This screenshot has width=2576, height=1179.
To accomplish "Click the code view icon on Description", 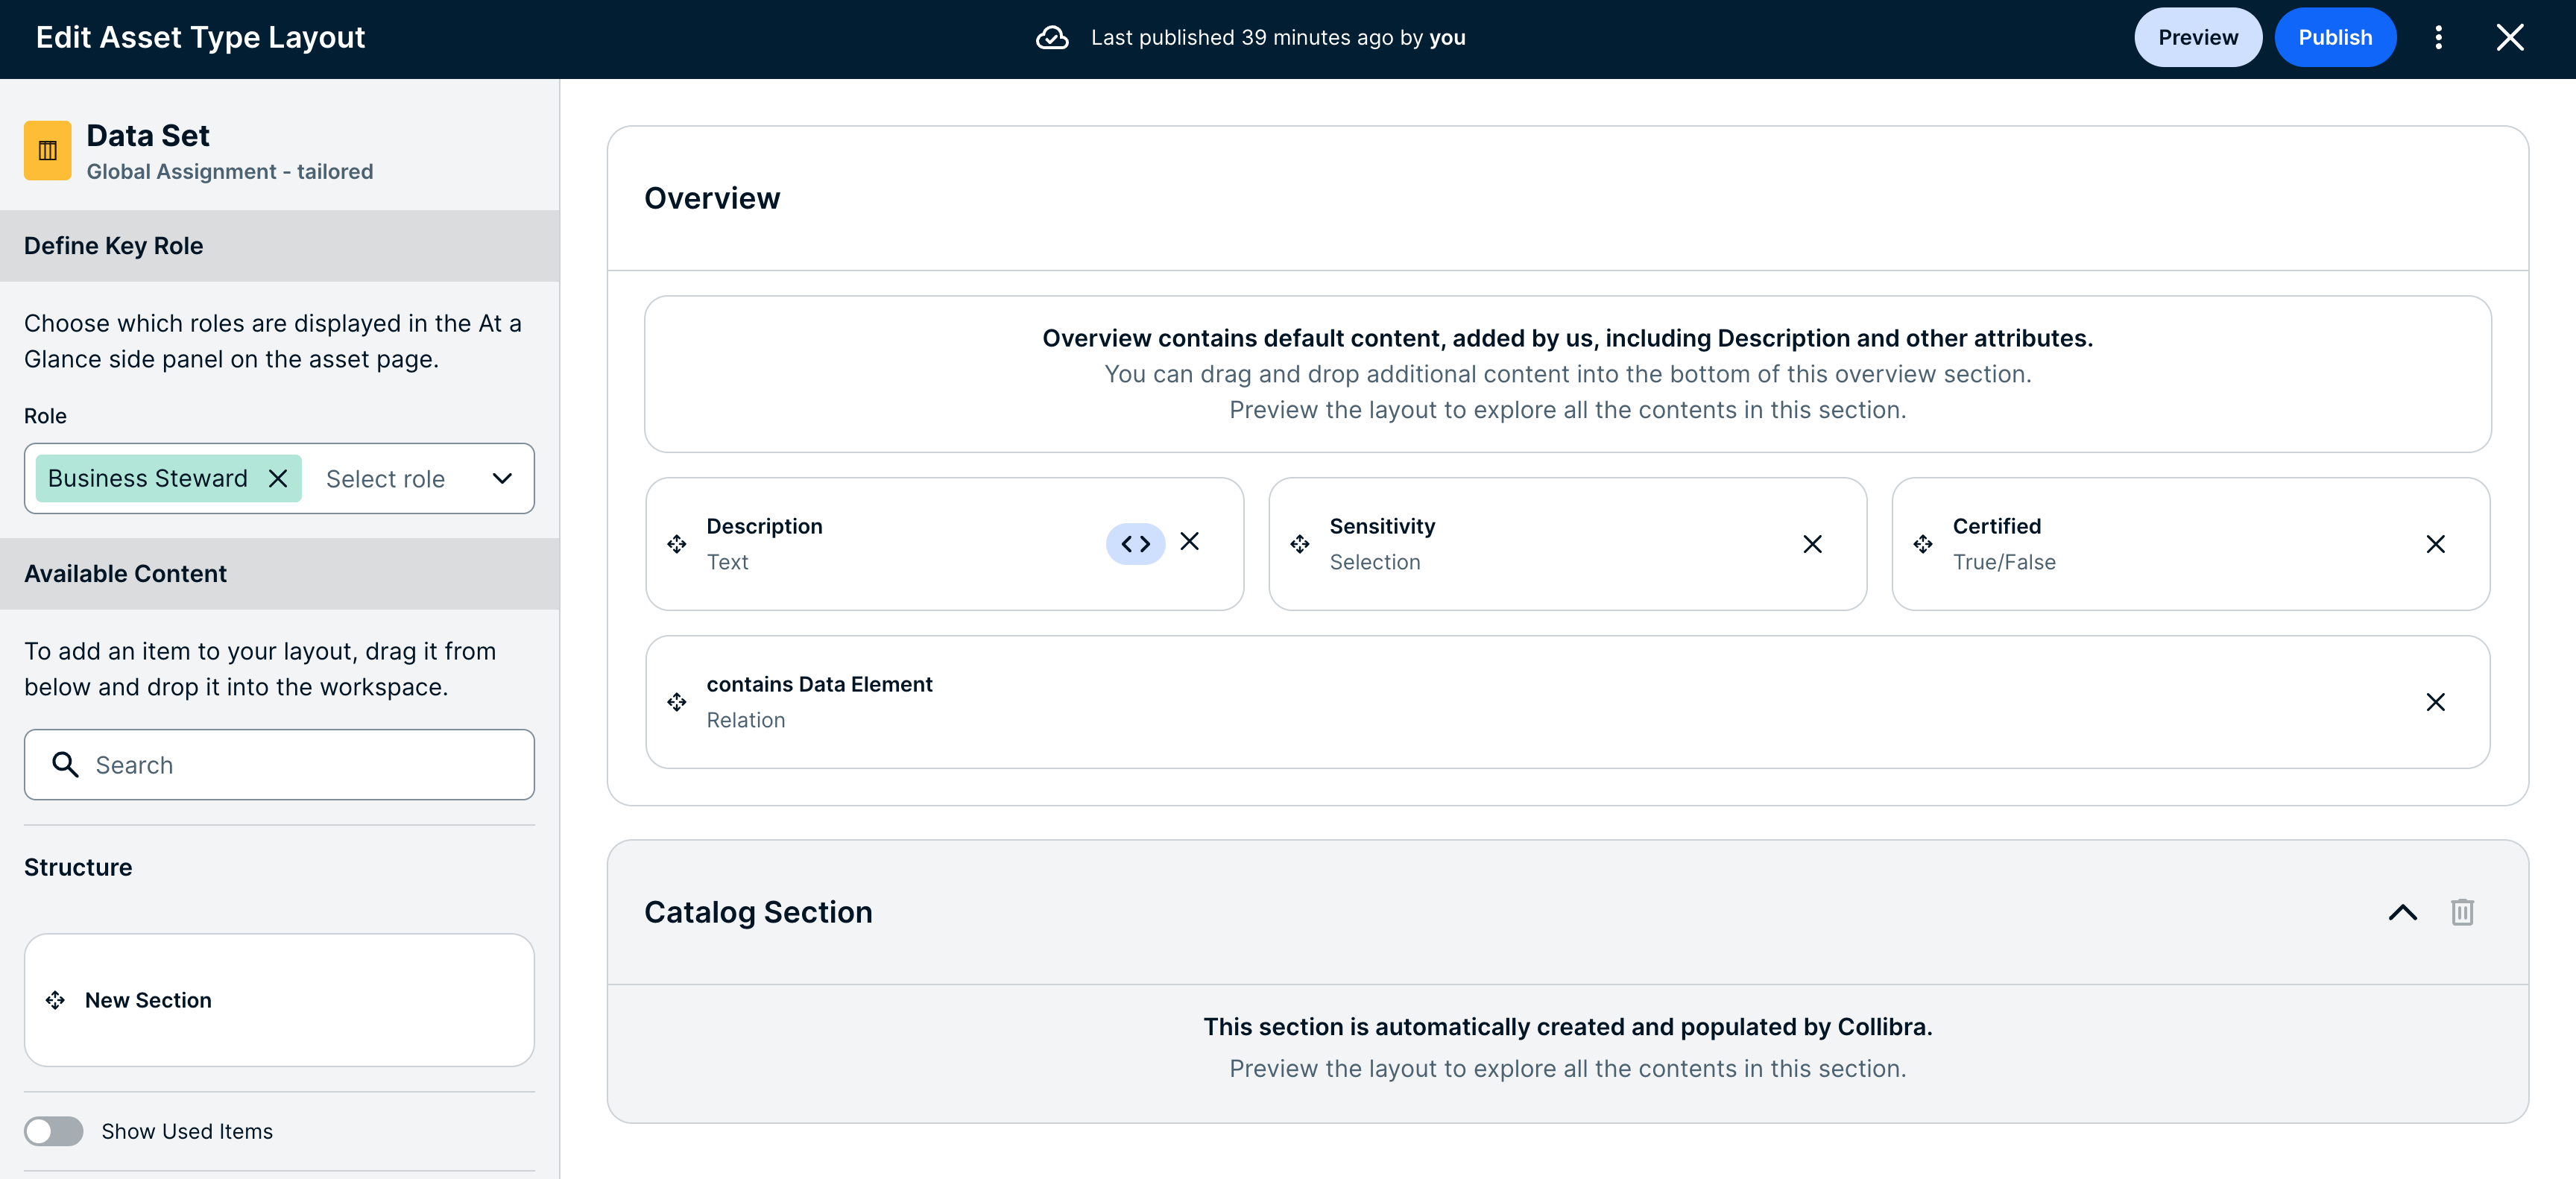I will [x=1135, y=544].
